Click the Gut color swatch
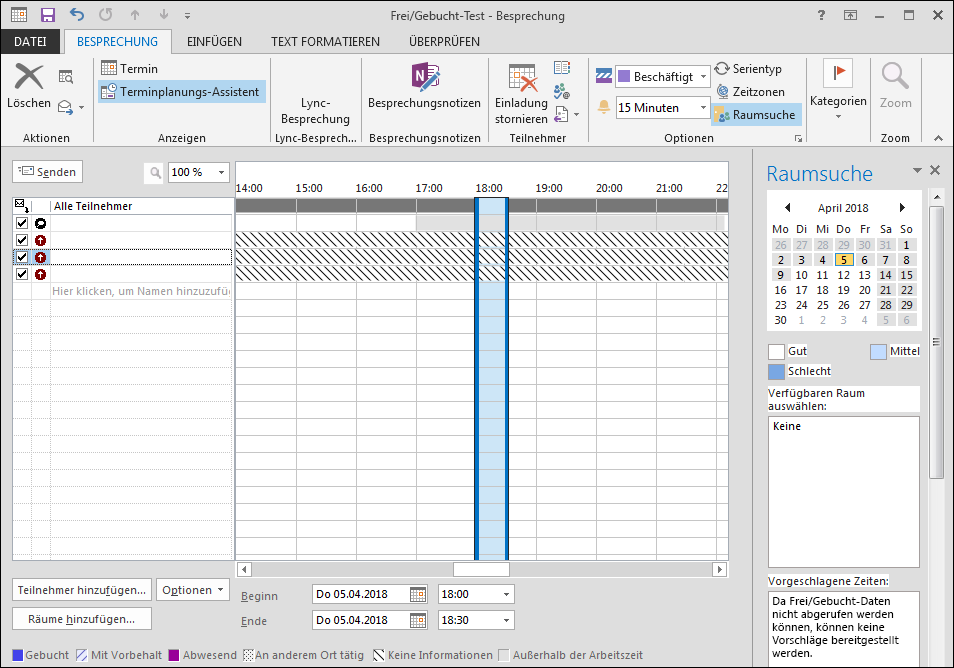954x668 pixels. point(776,352)
